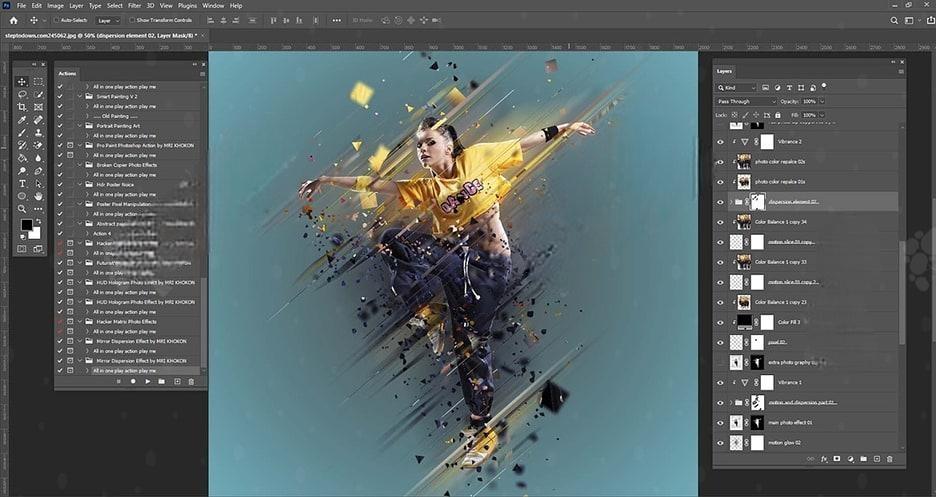
Task: Open the Image menu
Action: pos(55,5)
